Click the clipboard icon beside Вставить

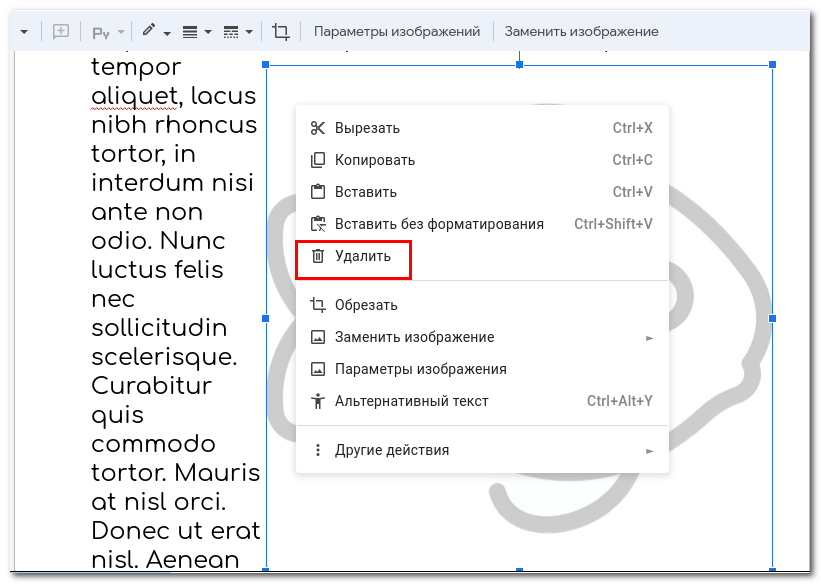tap(318, 192)
